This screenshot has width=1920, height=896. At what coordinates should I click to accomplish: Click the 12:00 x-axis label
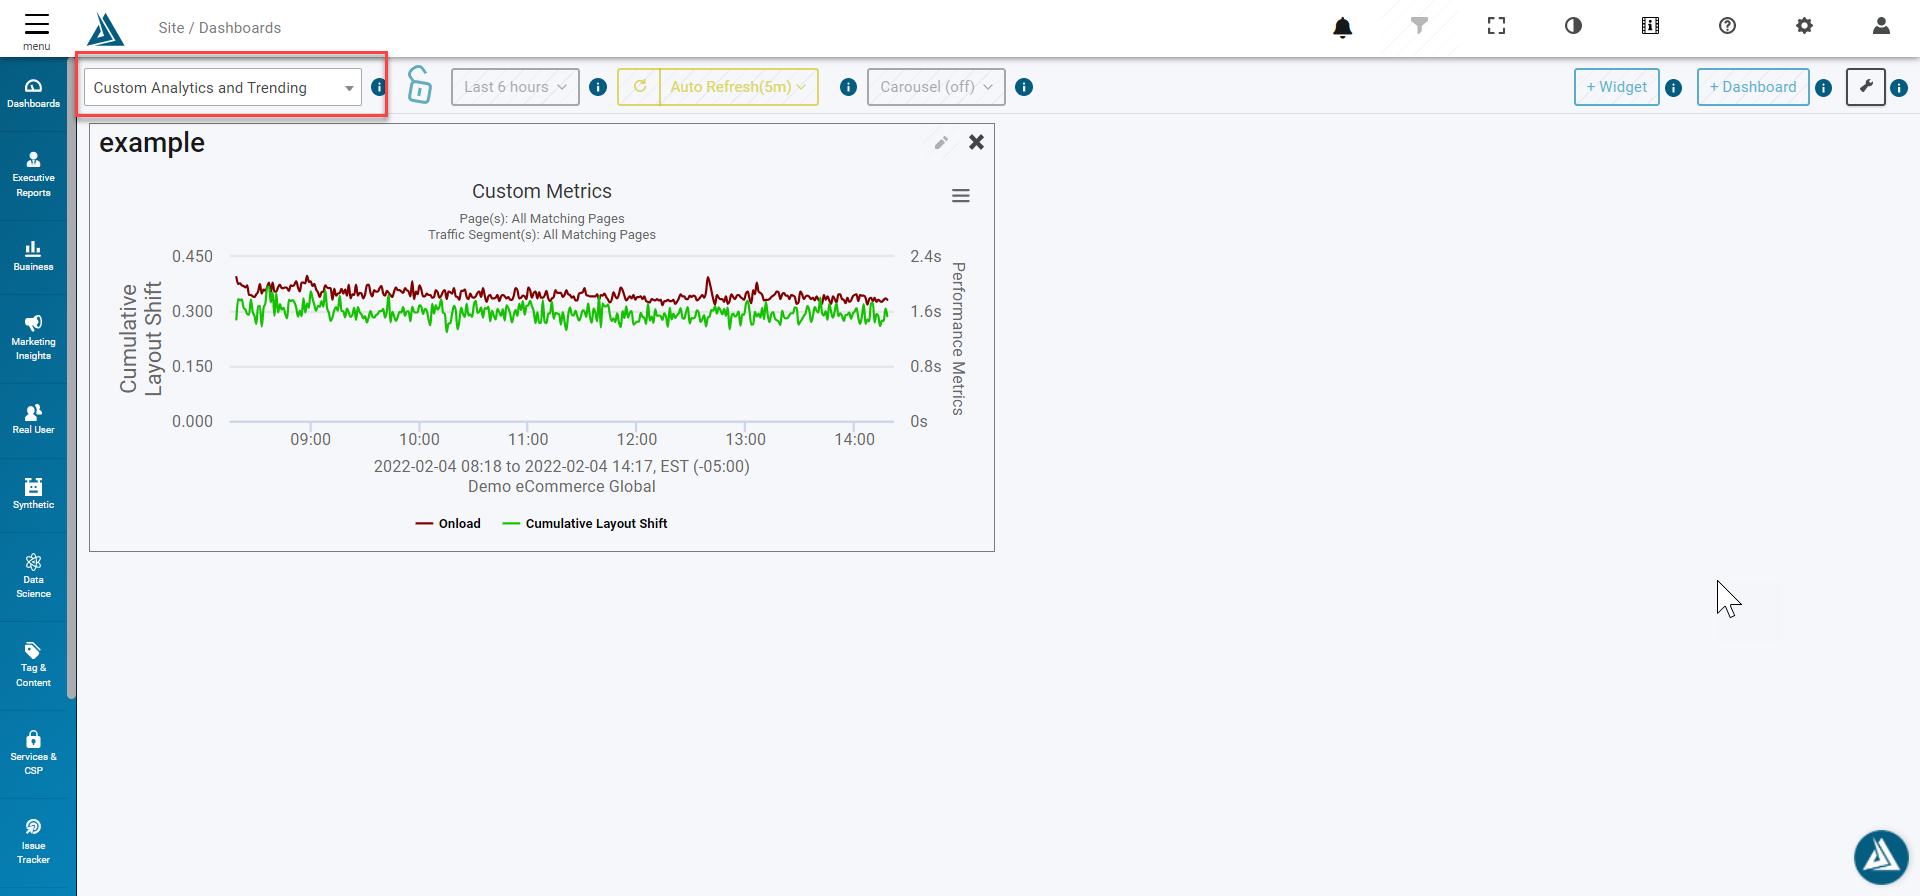637,440
